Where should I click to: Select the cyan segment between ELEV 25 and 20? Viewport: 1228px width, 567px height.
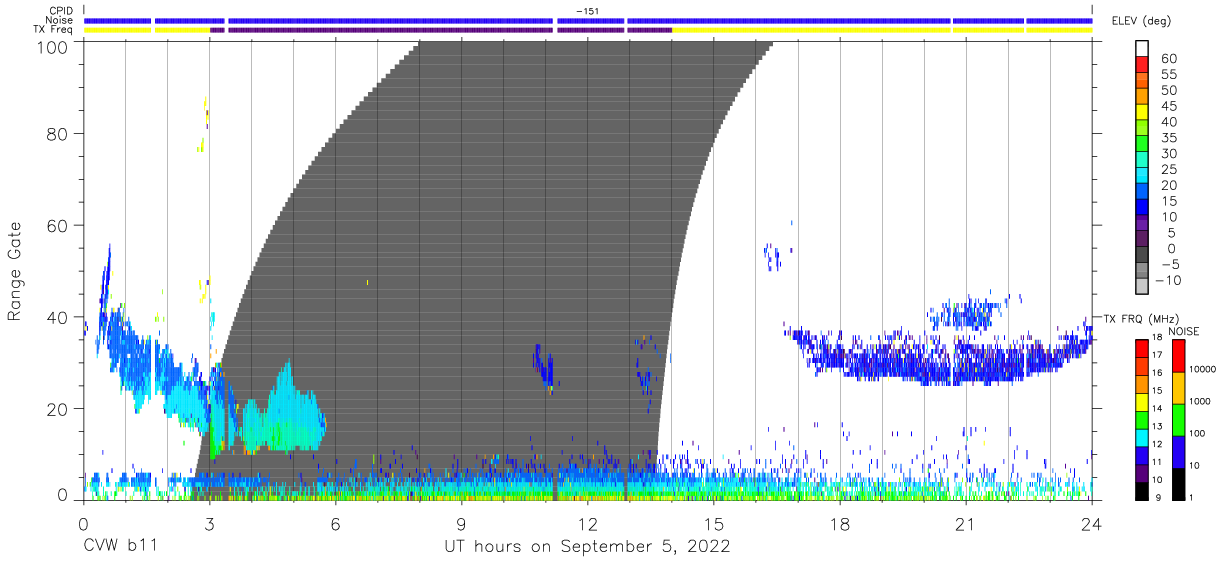pyautogui.click(x=1142, y=177)
